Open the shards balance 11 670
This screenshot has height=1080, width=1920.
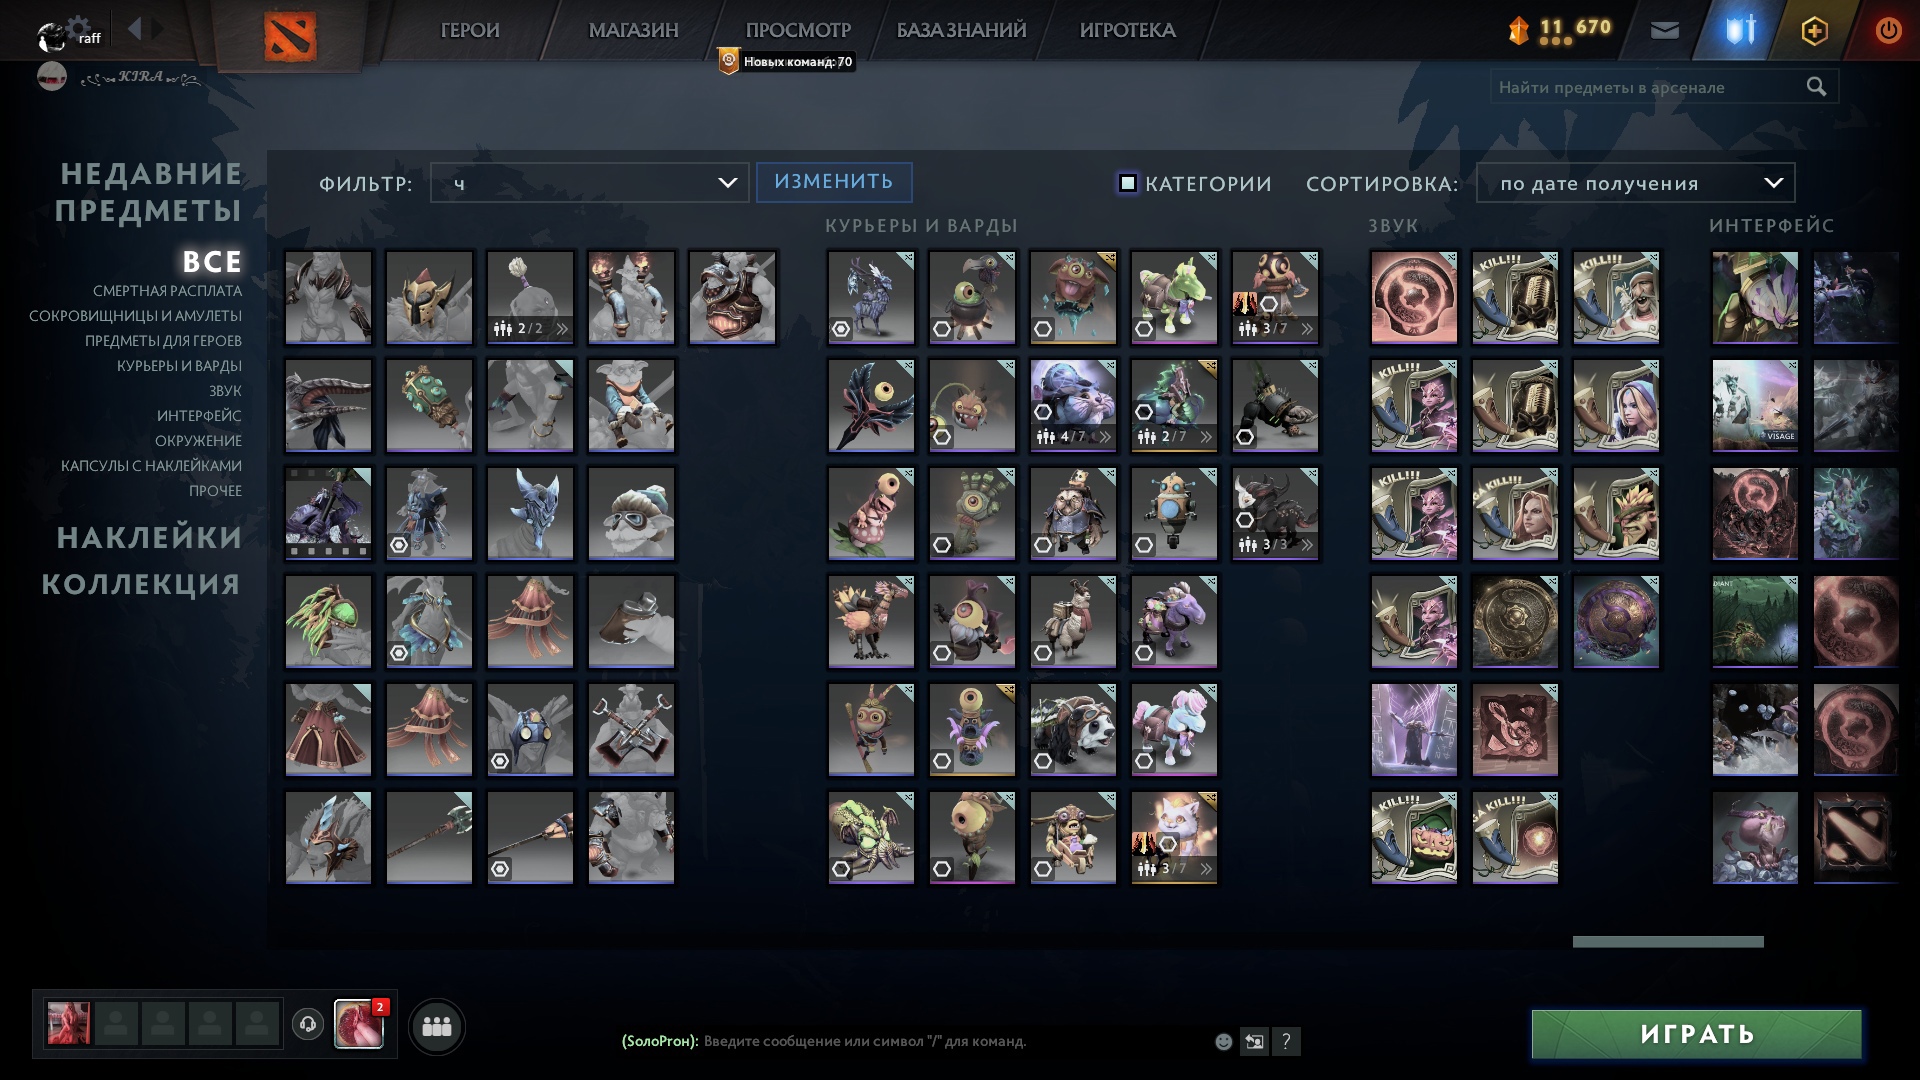1560,30
